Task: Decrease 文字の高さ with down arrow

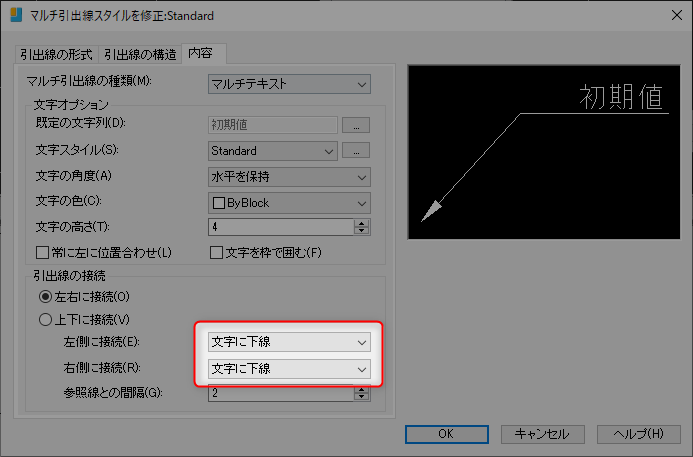Action: 362,231
